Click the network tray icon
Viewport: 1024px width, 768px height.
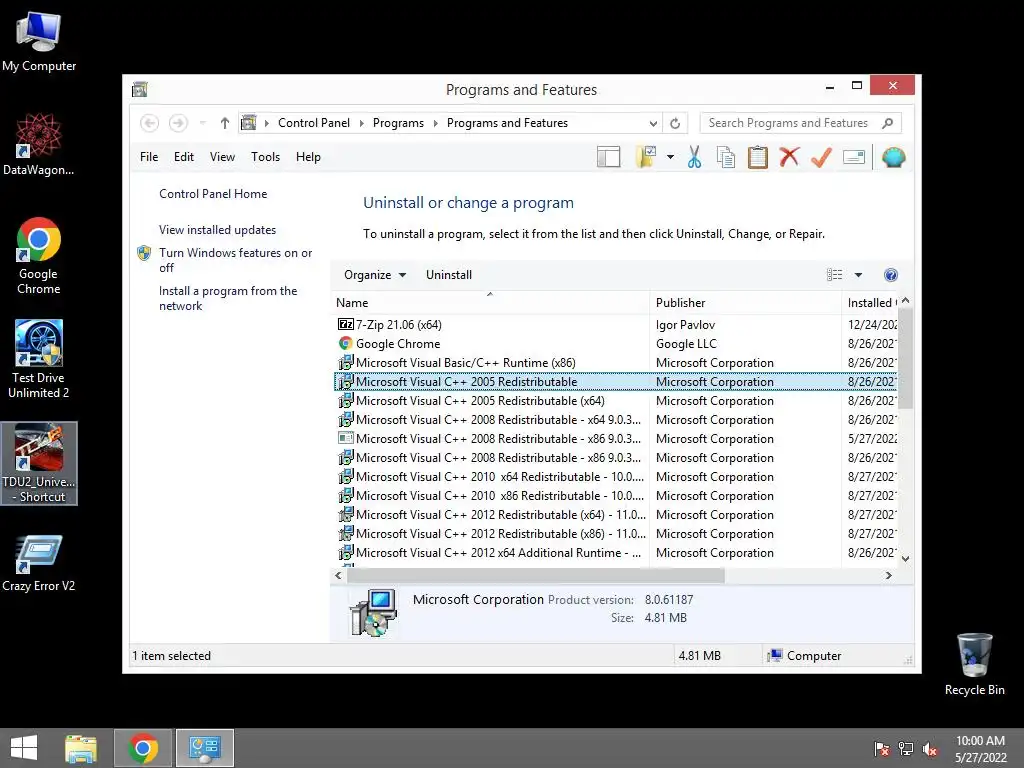(906, 749)
